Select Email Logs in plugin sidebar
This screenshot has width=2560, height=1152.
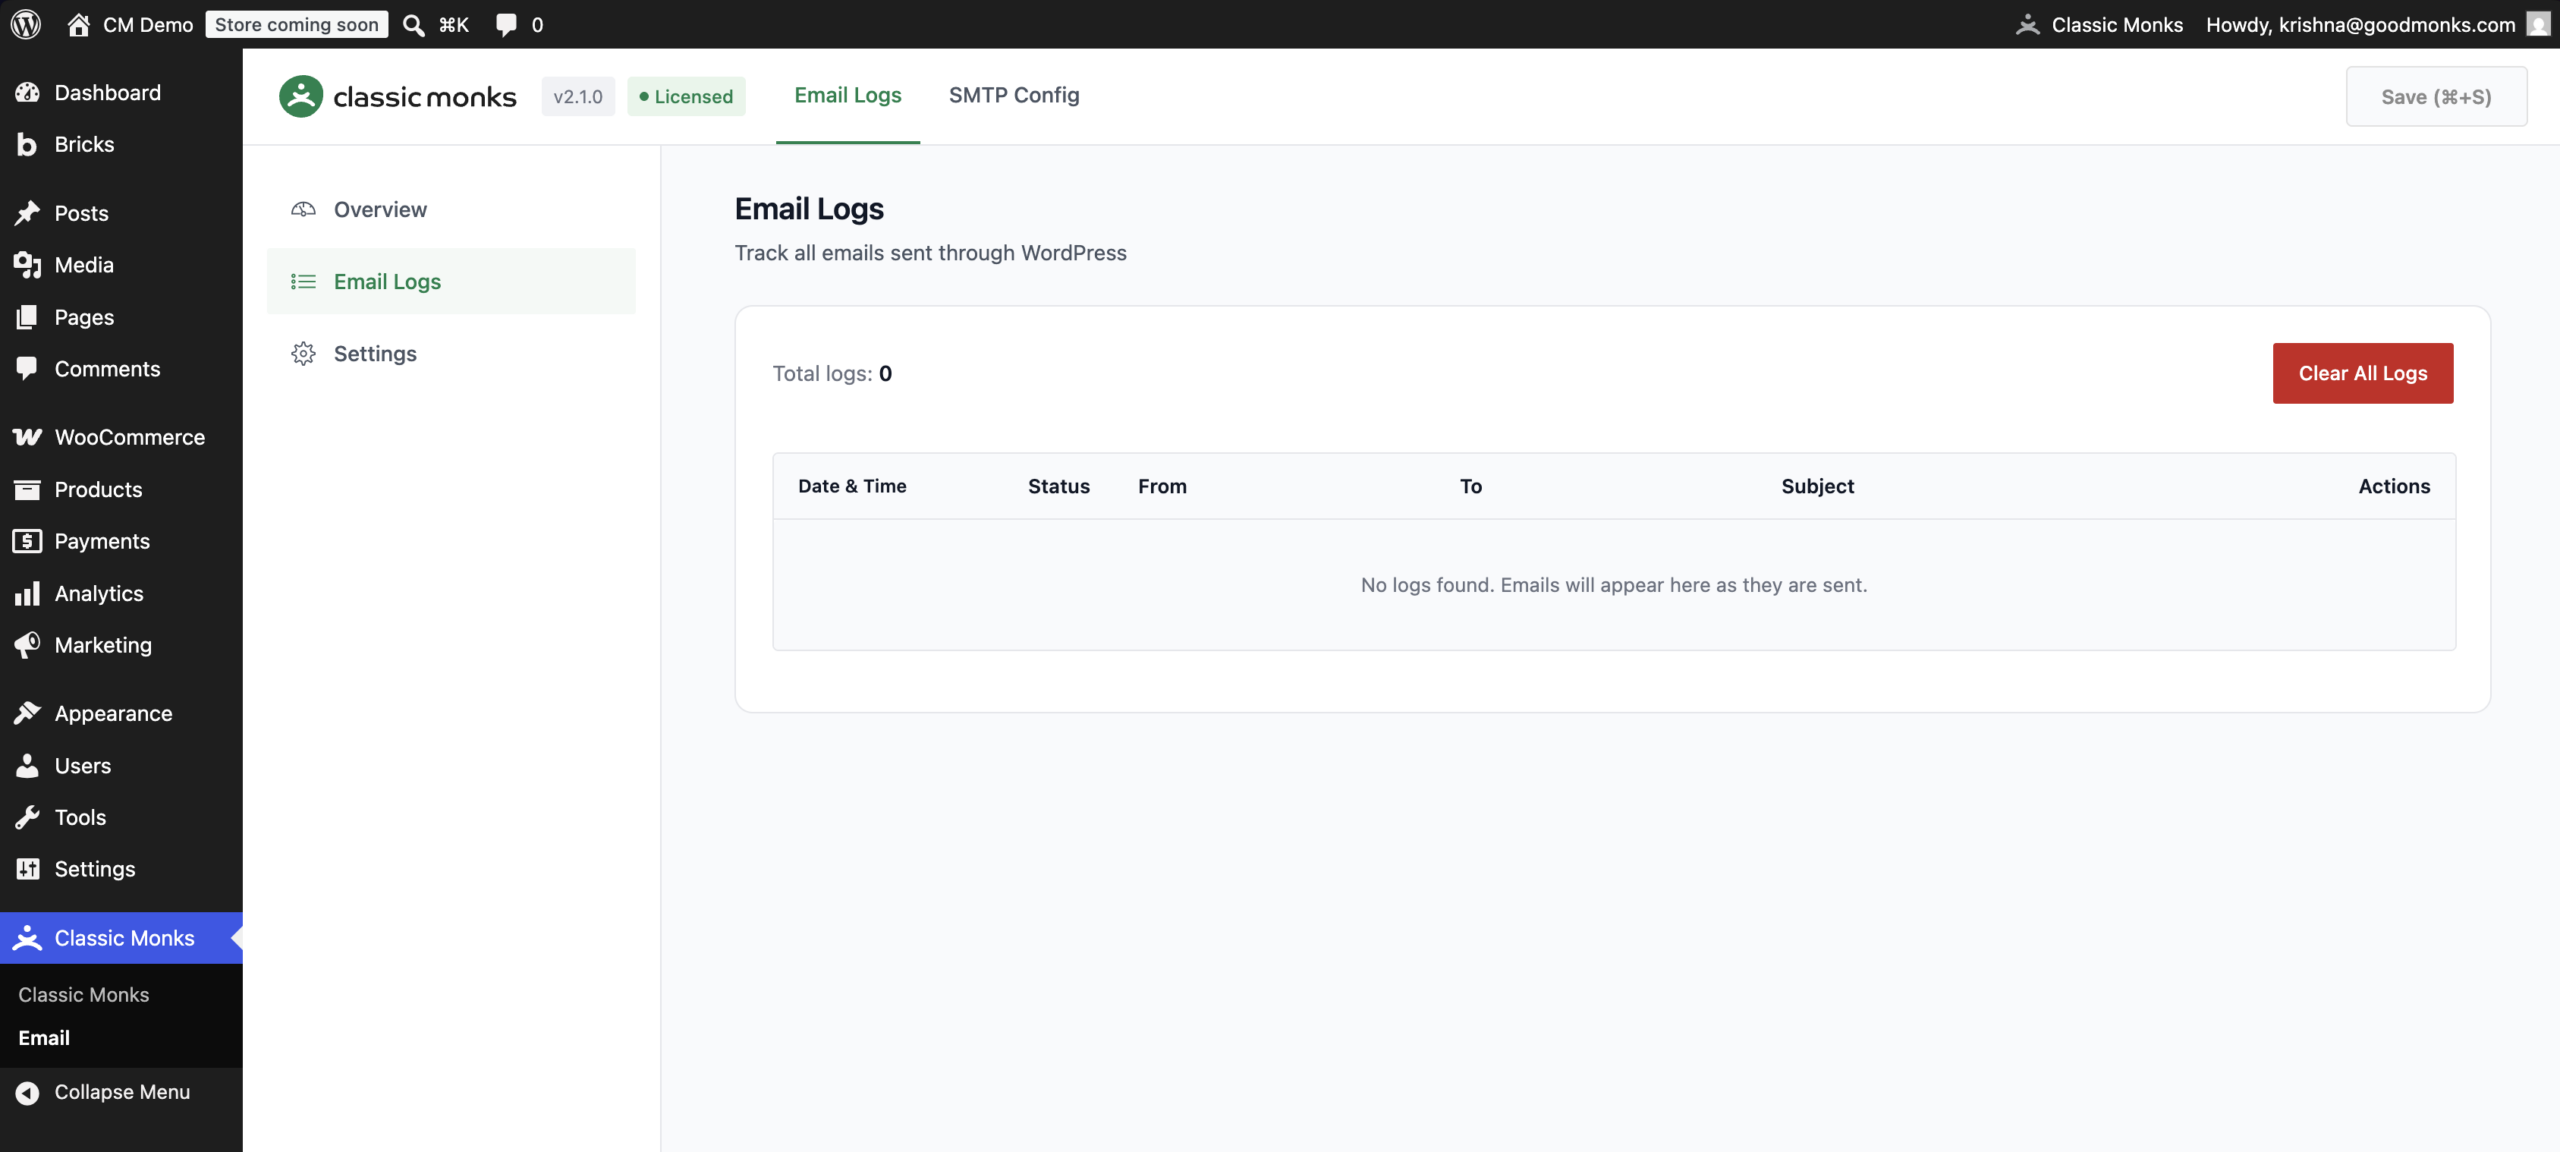pyautogui.click(x=451, y=281)
